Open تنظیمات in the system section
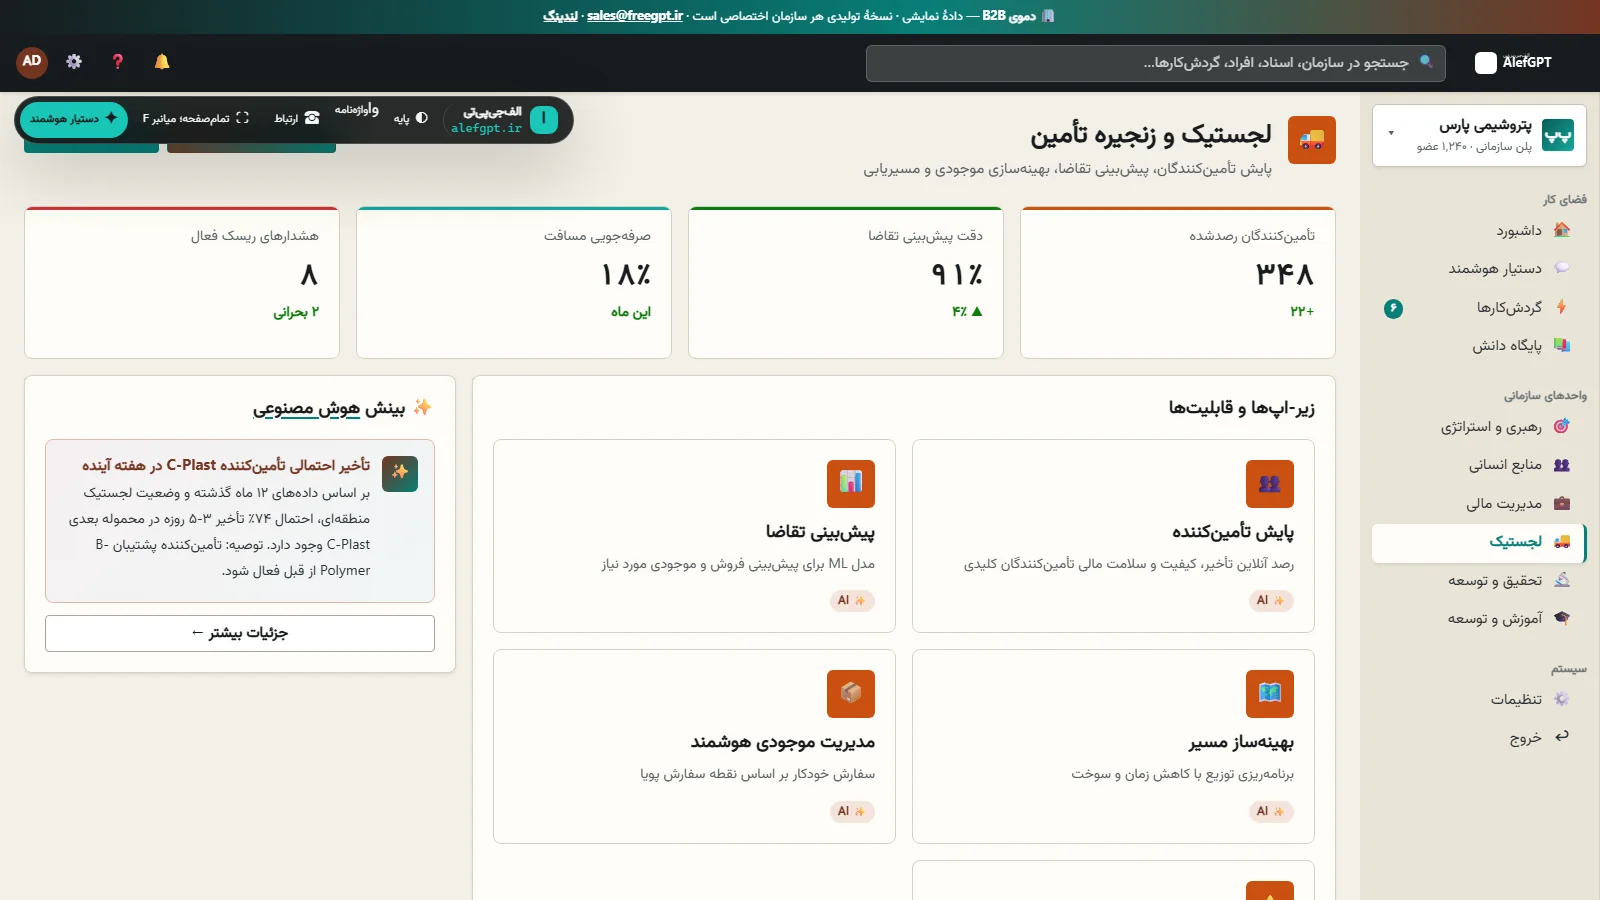 tap(1479, 700)
